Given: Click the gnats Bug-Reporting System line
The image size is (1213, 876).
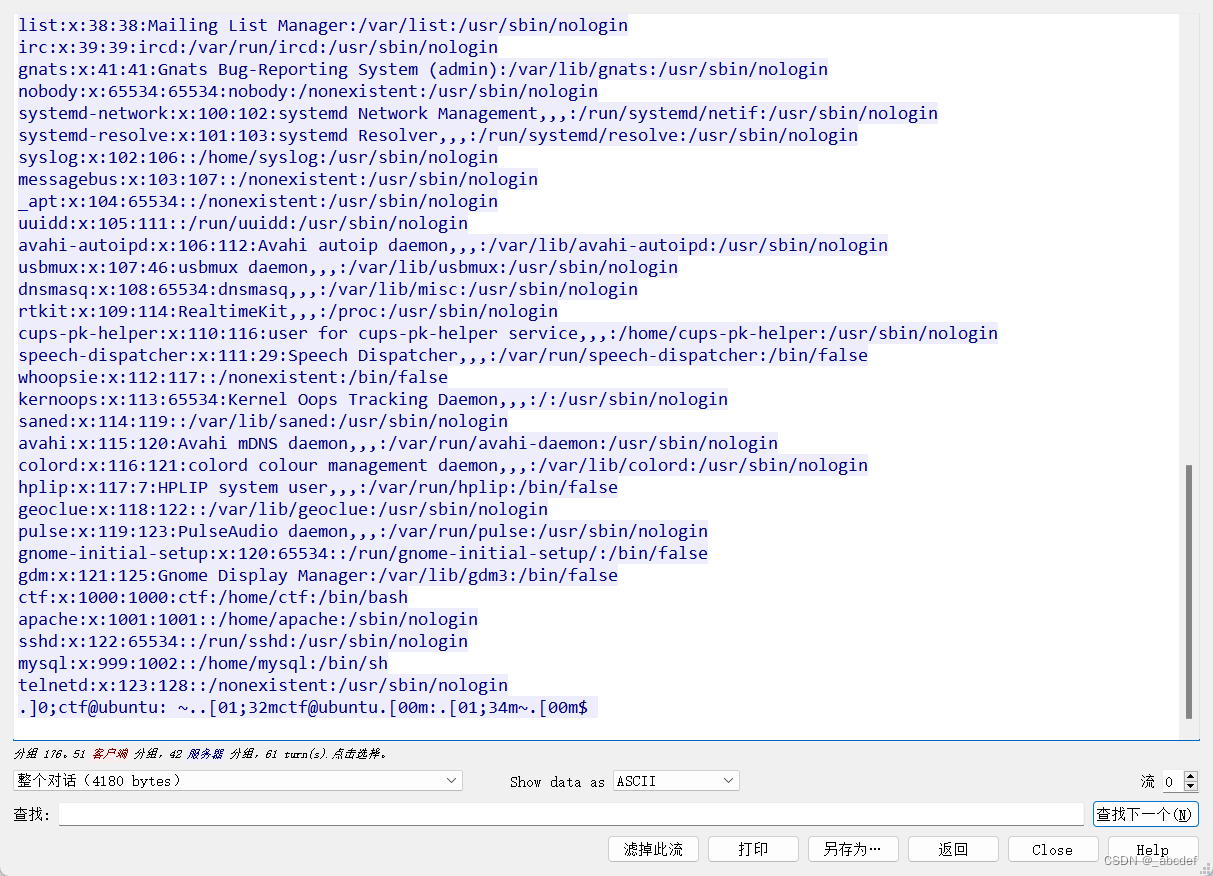Looking at the screenshot, I should click(423, 69).
